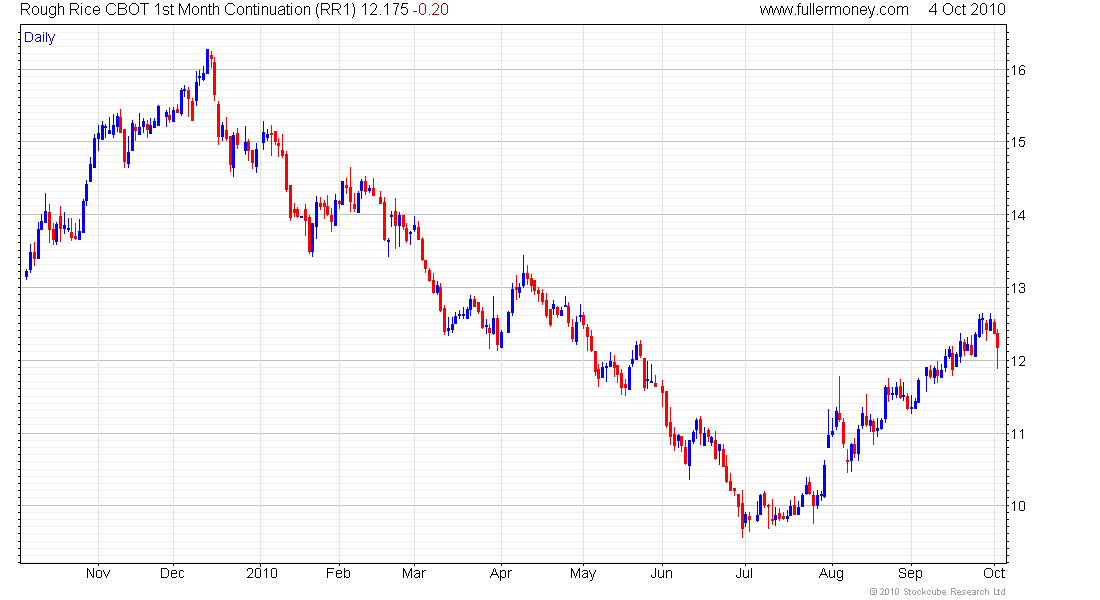Click the y-axis label 11
The height and width of the screenshot is (600, 1100).
[x=1017, y=434]
